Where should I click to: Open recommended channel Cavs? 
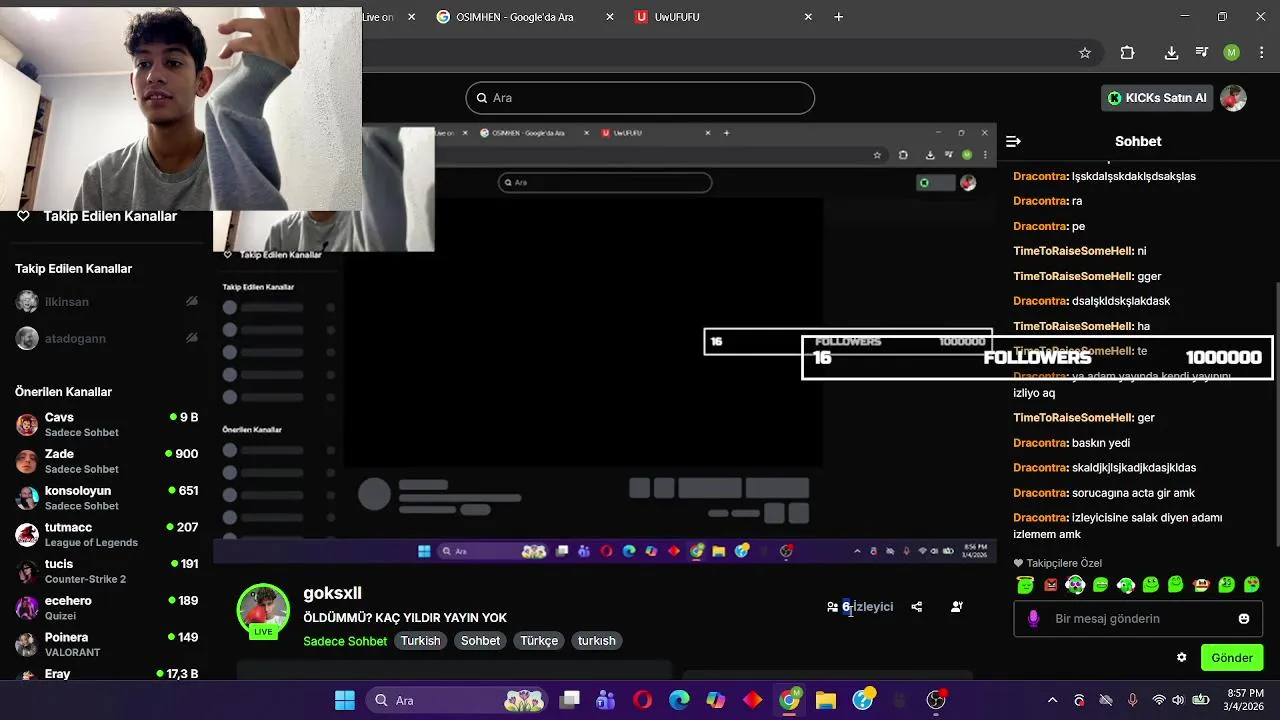106,424
